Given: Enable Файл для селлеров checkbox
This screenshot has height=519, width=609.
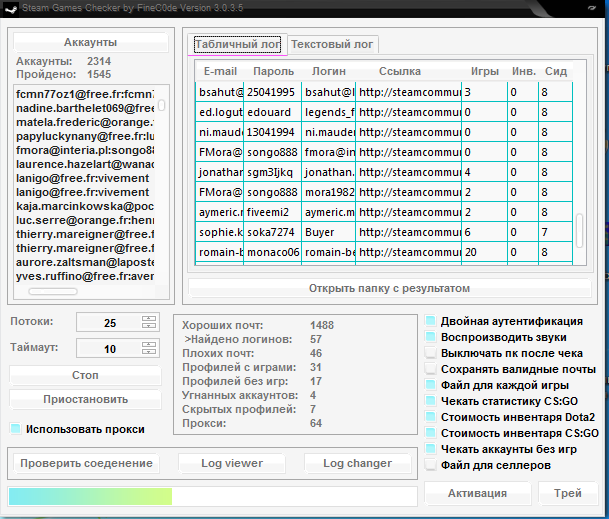Looking at the screenshot, I should [430, 465].
